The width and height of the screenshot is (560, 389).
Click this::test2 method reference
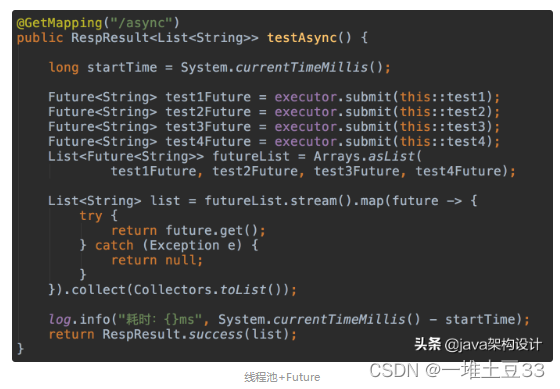pos(442,112)
